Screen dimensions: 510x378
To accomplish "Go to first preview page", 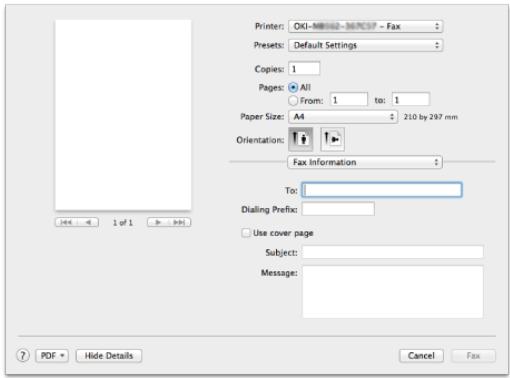I will pos(66,222).
